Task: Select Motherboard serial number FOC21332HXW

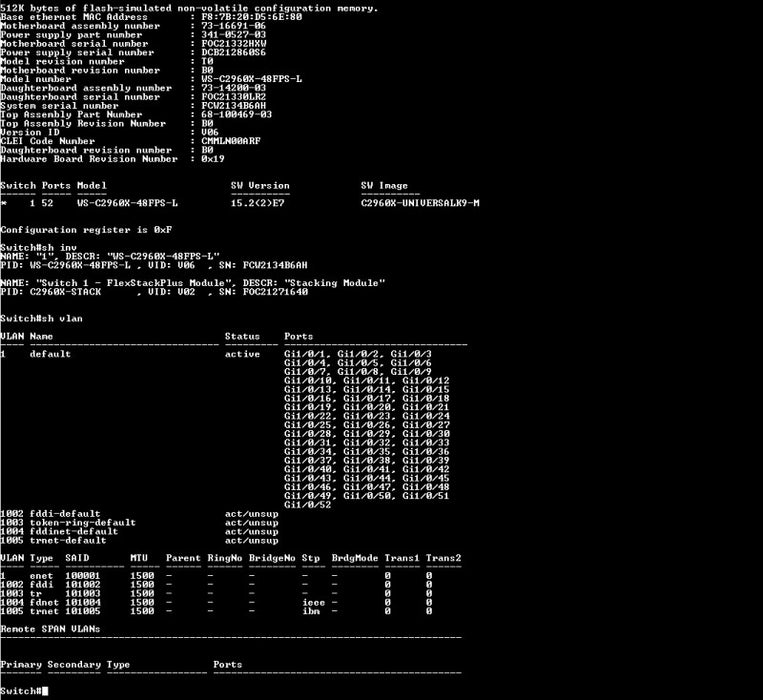Action: pyautogui.click(x=234, y=43)
